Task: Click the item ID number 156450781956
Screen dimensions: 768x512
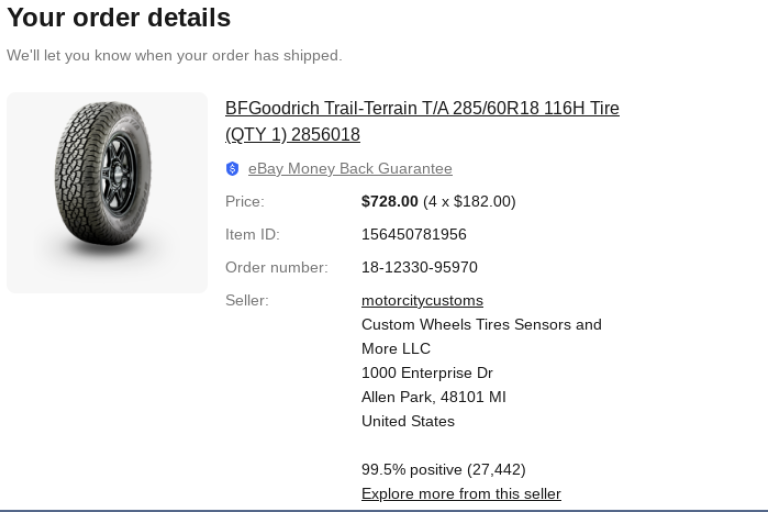Action: point(414,235)
